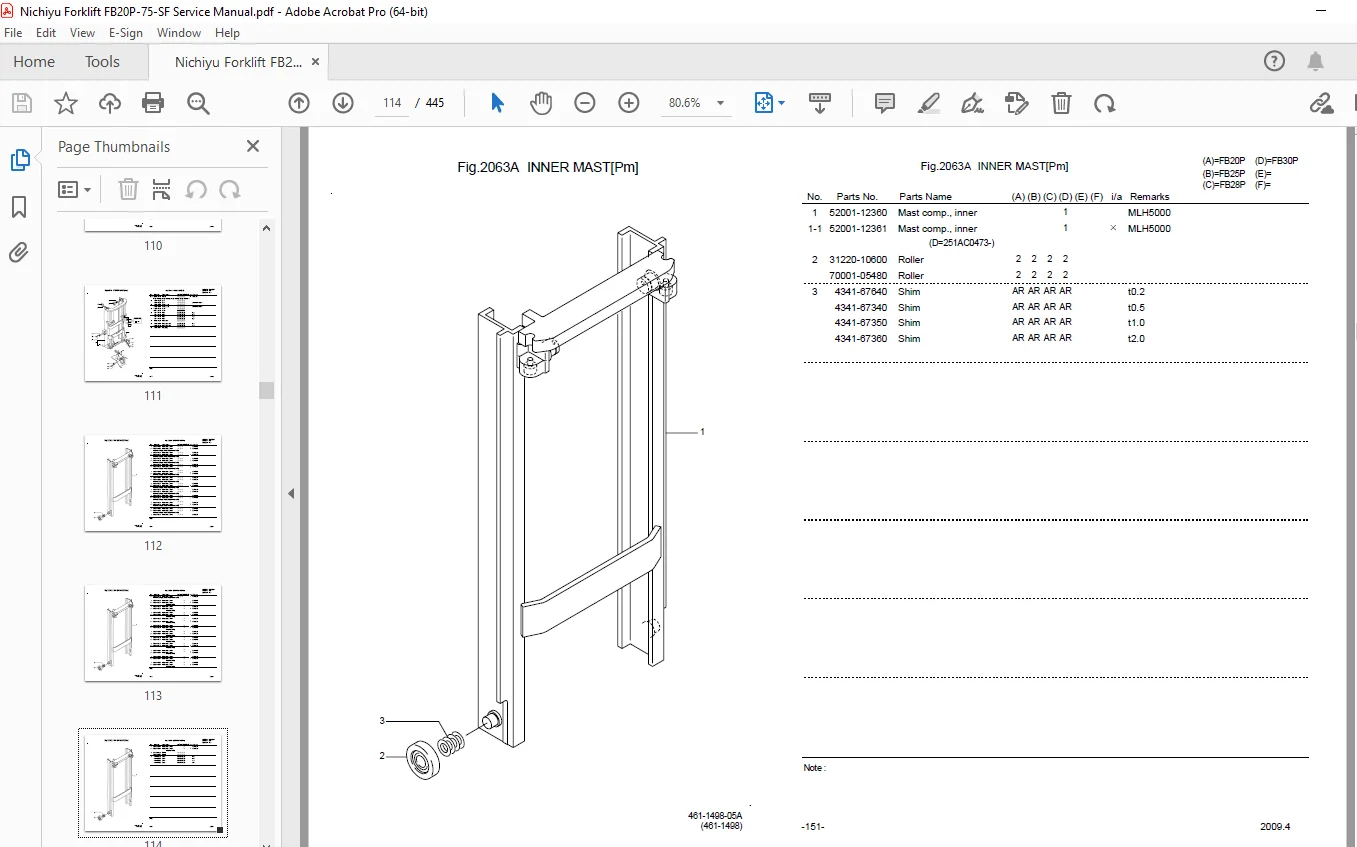The width and height of the screenshot is (1357, 847).
Task: Open the Help menu
Action: 227,33
